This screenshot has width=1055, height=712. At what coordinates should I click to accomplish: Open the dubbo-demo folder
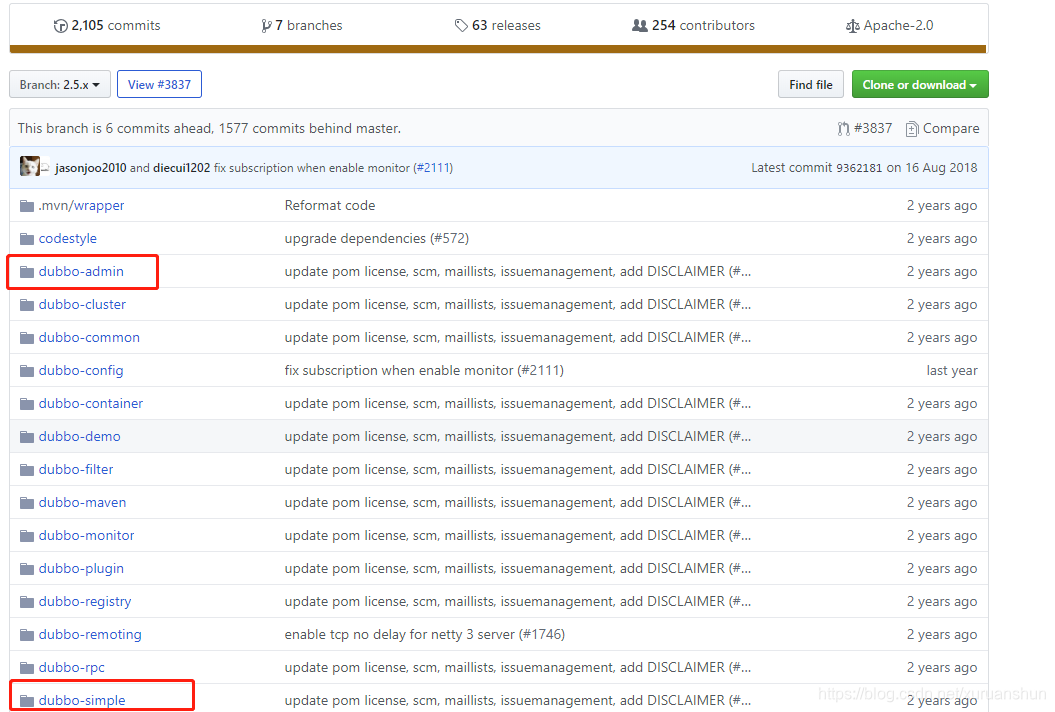79,436
